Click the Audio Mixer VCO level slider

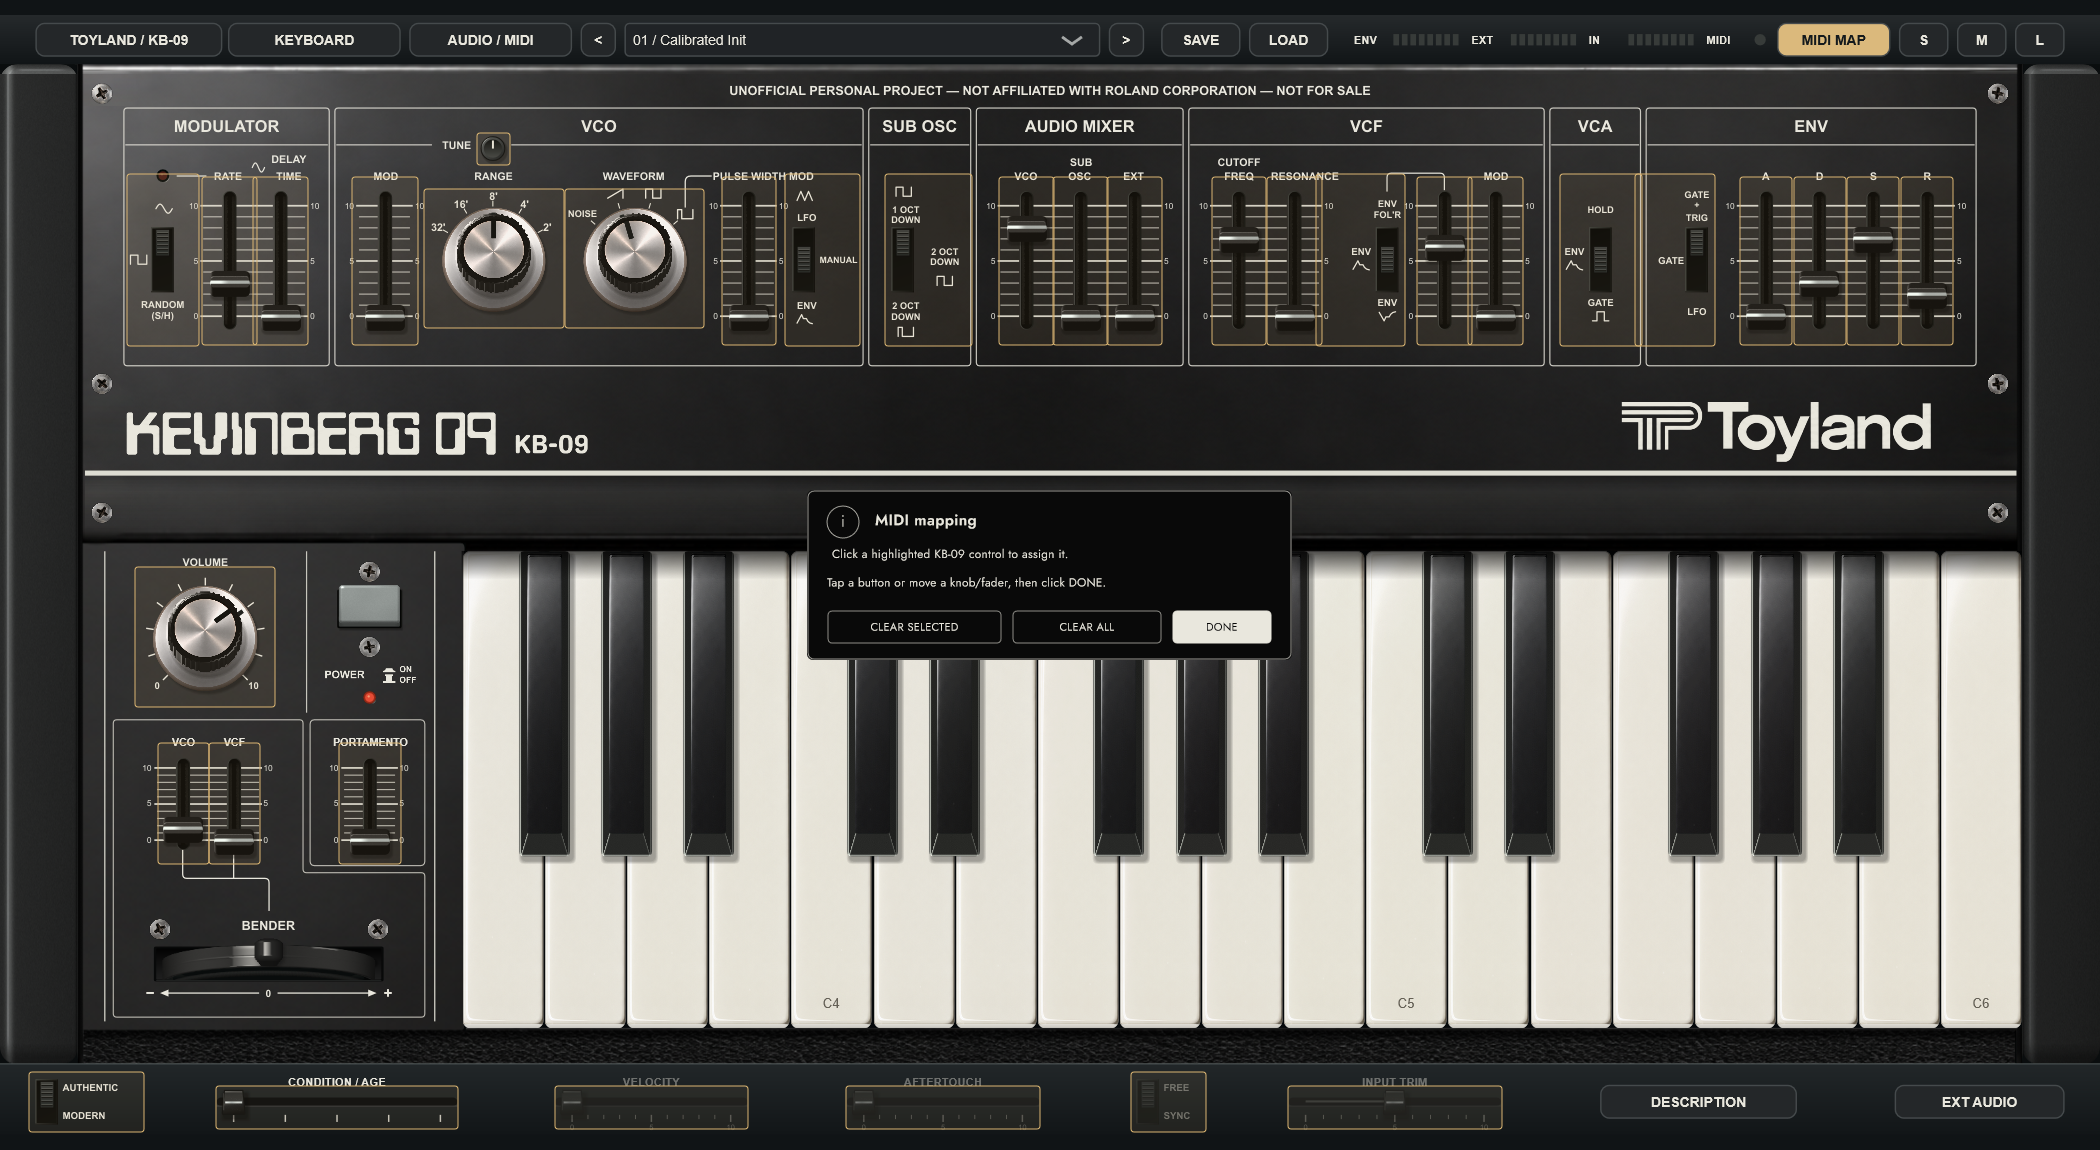point(1026,260)
